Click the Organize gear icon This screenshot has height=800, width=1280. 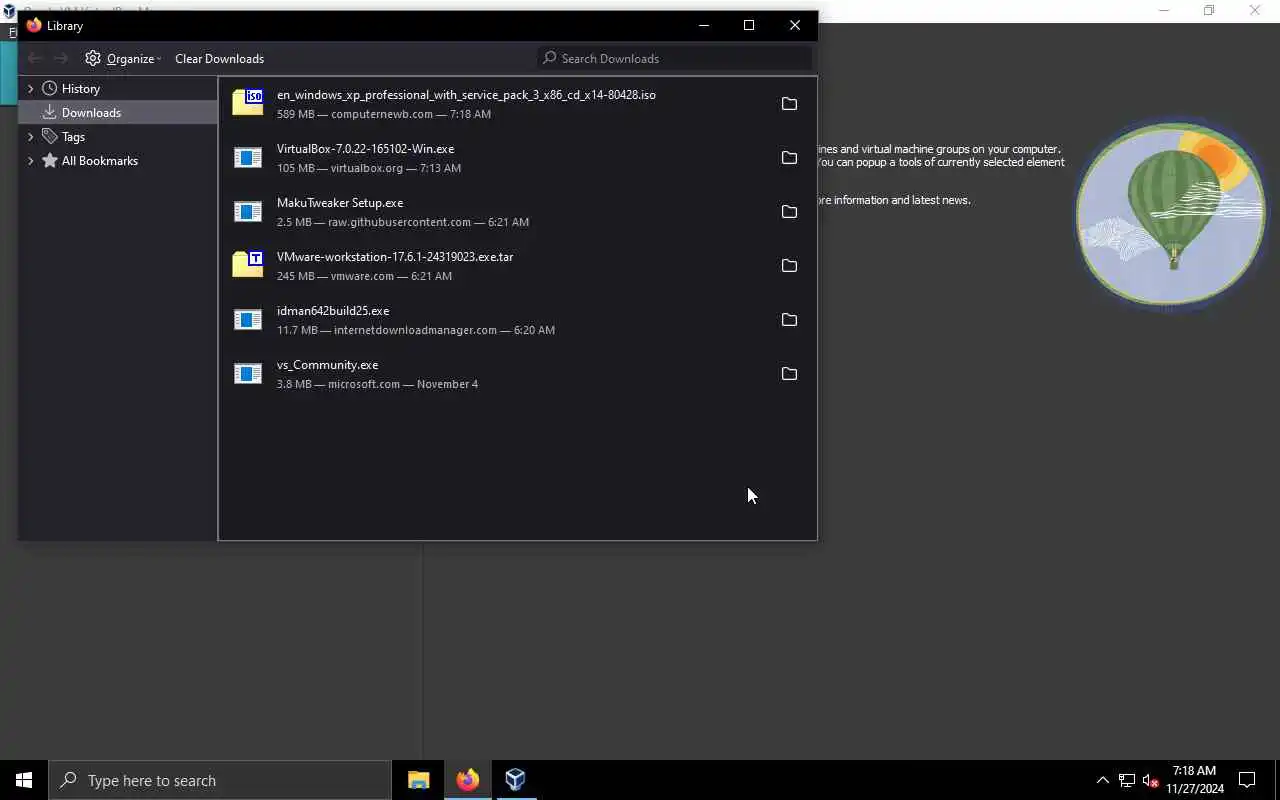click(93, 58)
